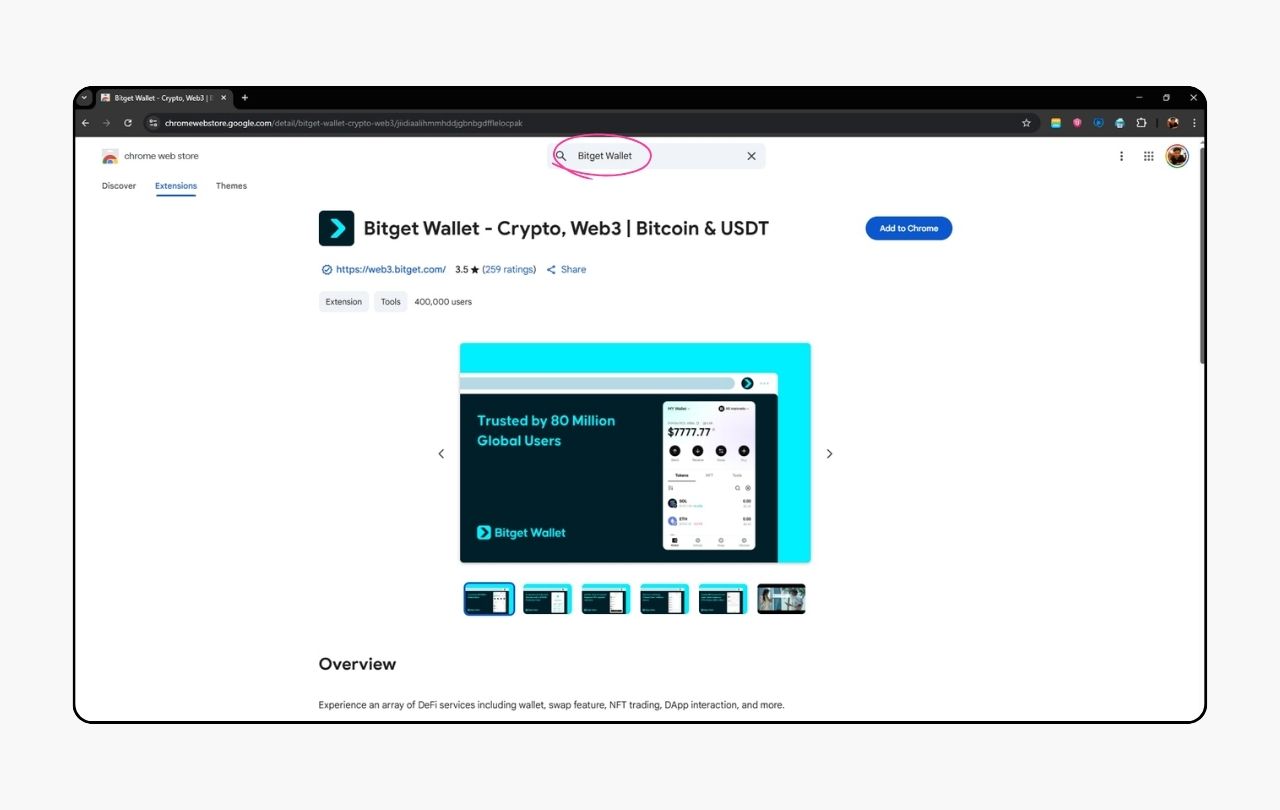
Task: Open a new browser tab
Action: (244, 98)
